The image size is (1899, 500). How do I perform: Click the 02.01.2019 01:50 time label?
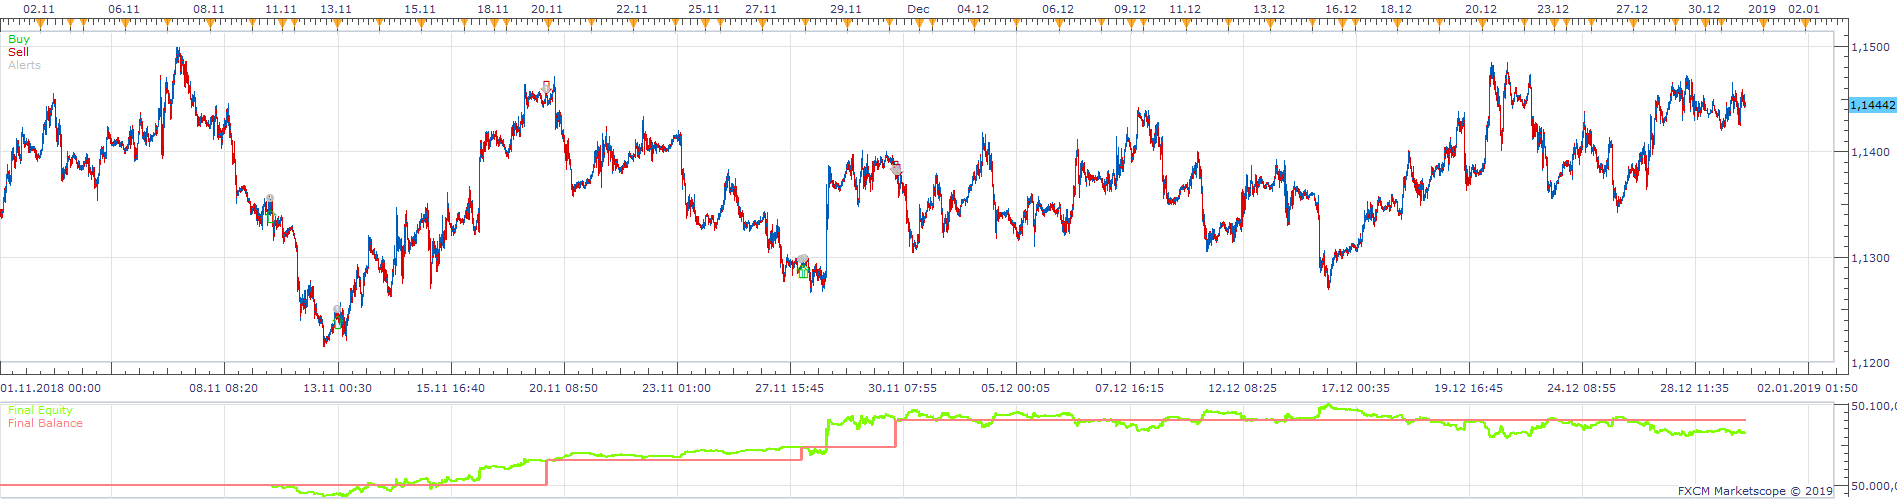(x=1808, y=388)
